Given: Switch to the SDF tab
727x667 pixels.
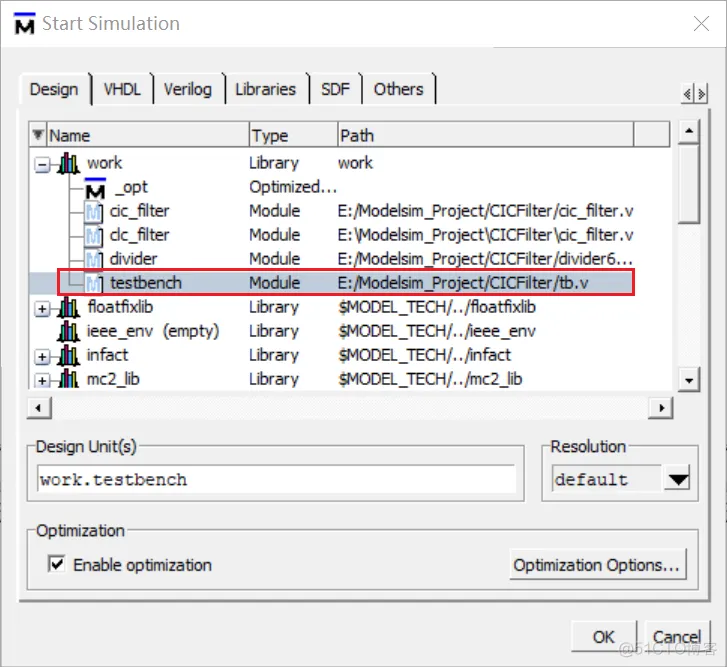Looking at the screenshot, I should [335, 89].
